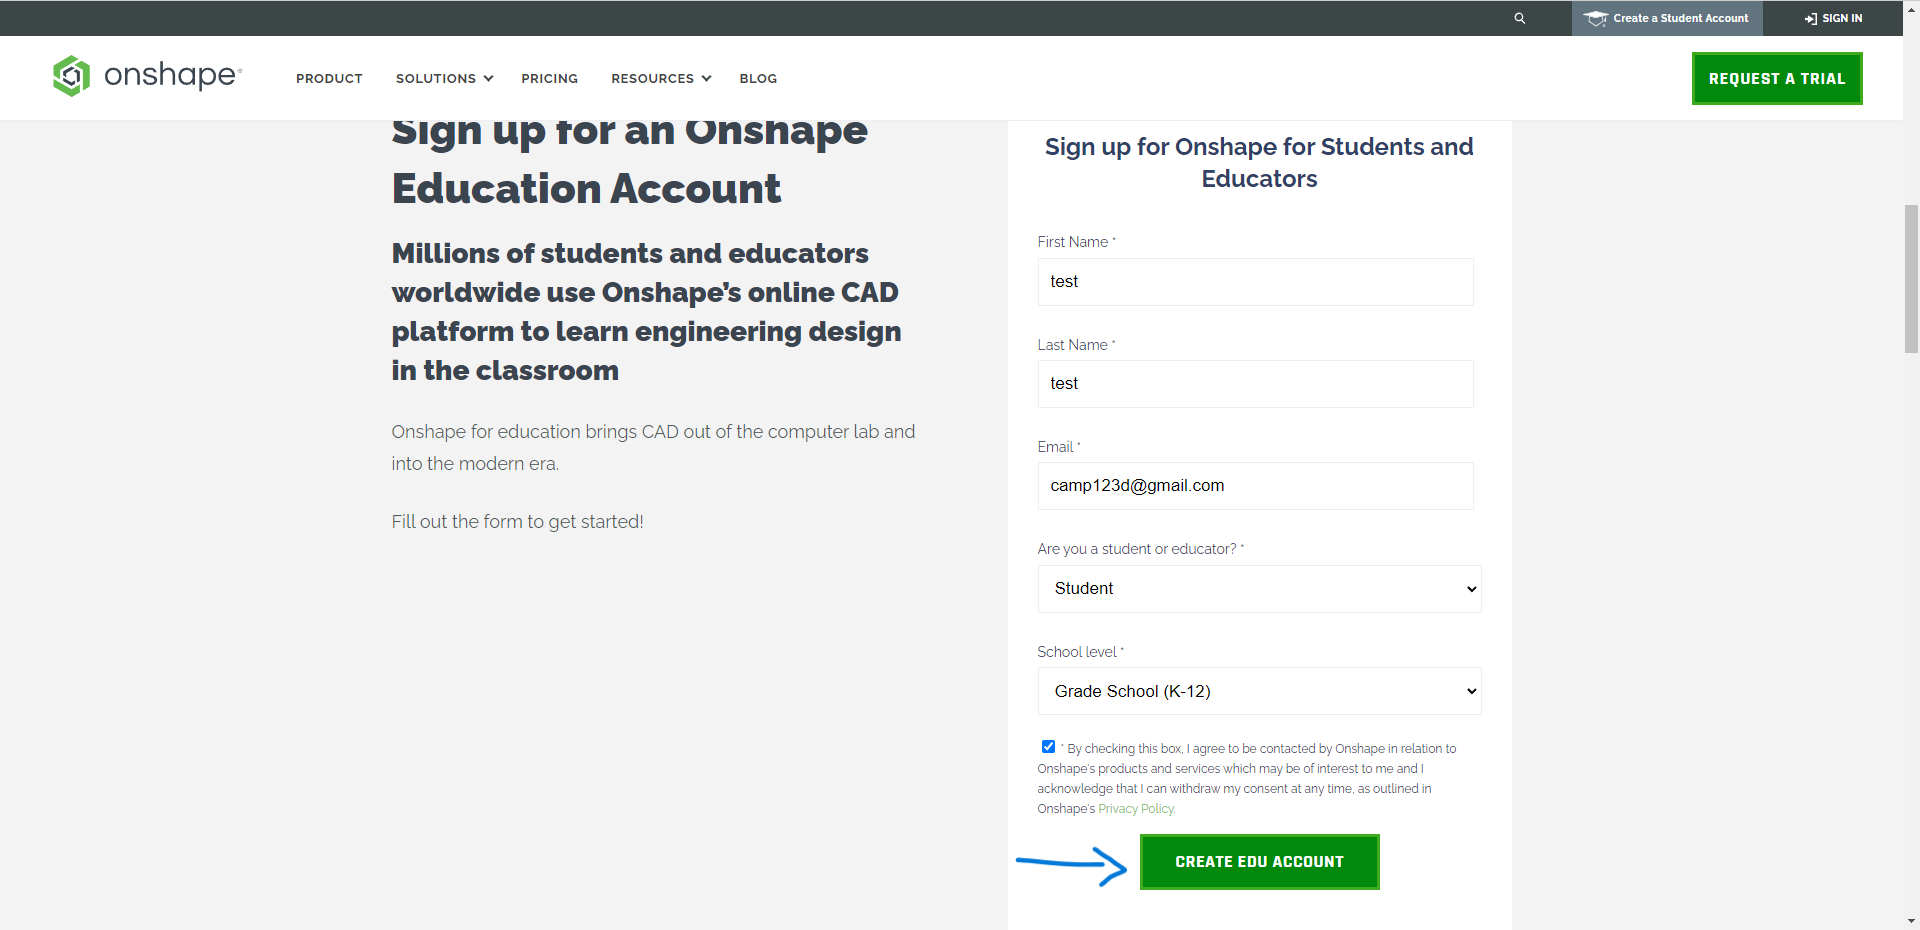
Task: Click inside the Email field
Action: [1254, 486]
